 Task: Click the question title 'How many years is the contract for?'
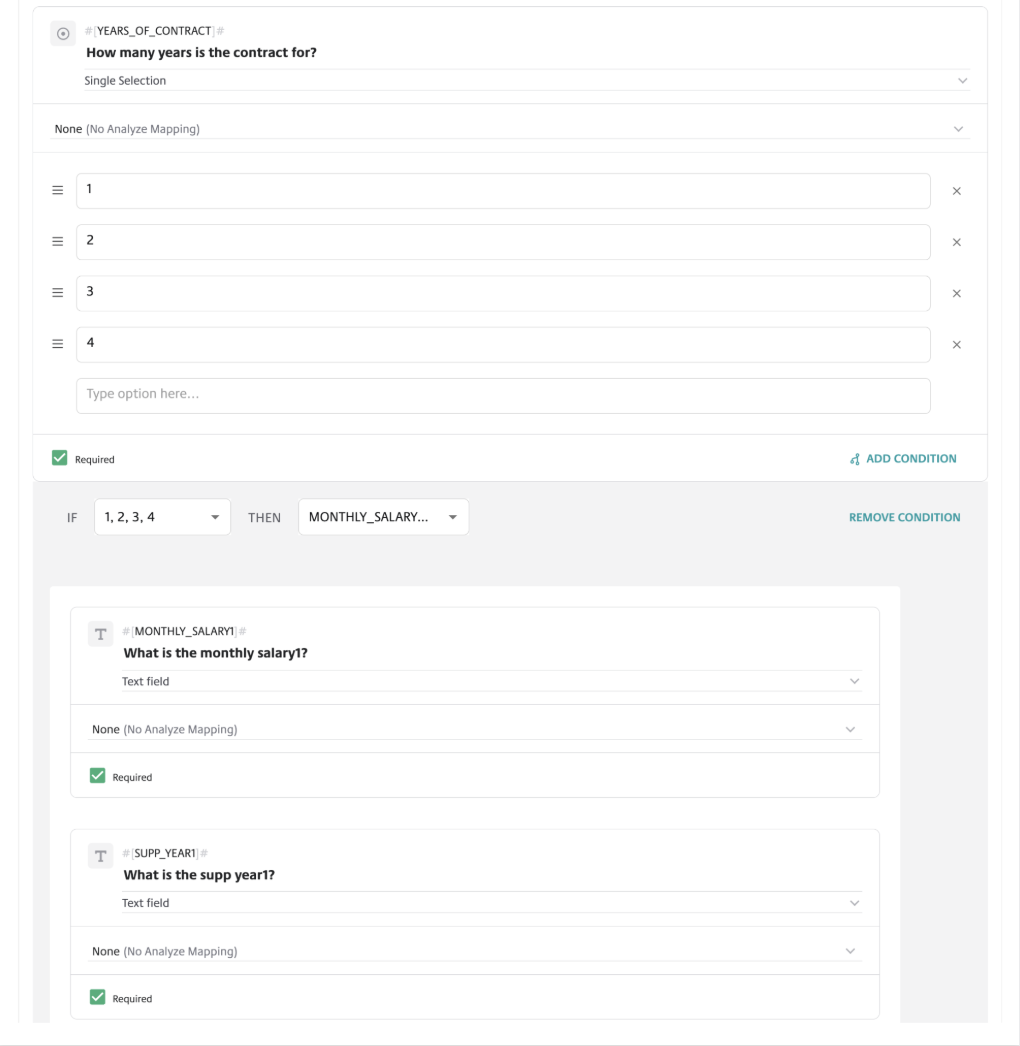tap(202, 52)
